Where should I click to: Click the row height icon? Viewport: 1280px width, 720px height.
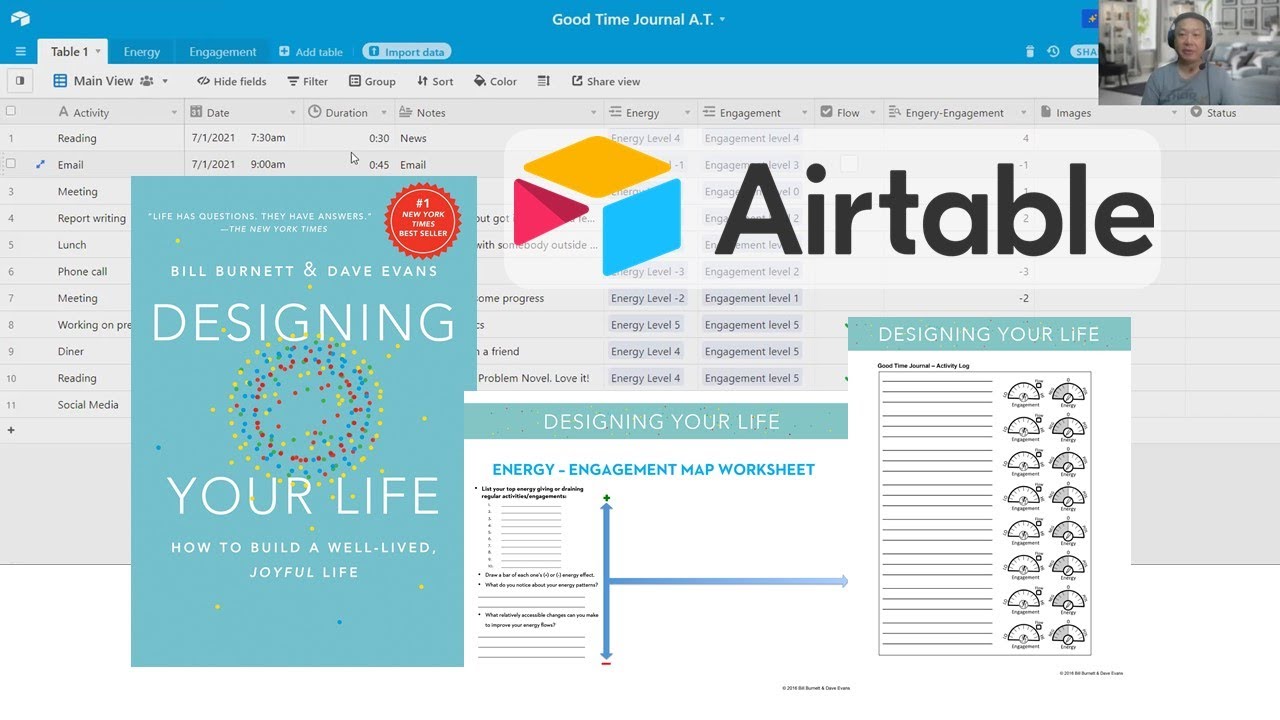click(x=543, y=81)
